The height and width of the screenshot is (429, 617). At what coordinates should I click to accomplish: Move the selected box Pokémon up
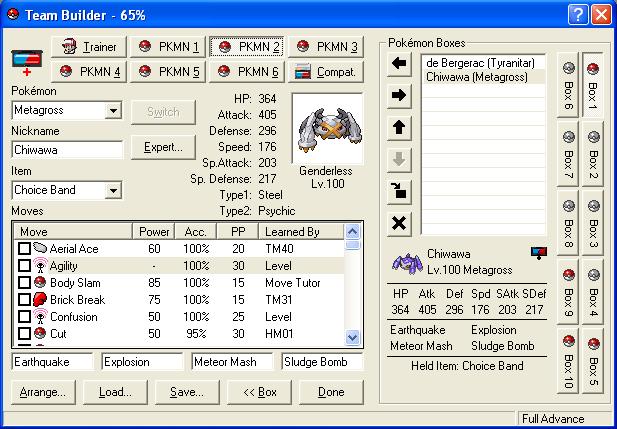click(399, 127)
